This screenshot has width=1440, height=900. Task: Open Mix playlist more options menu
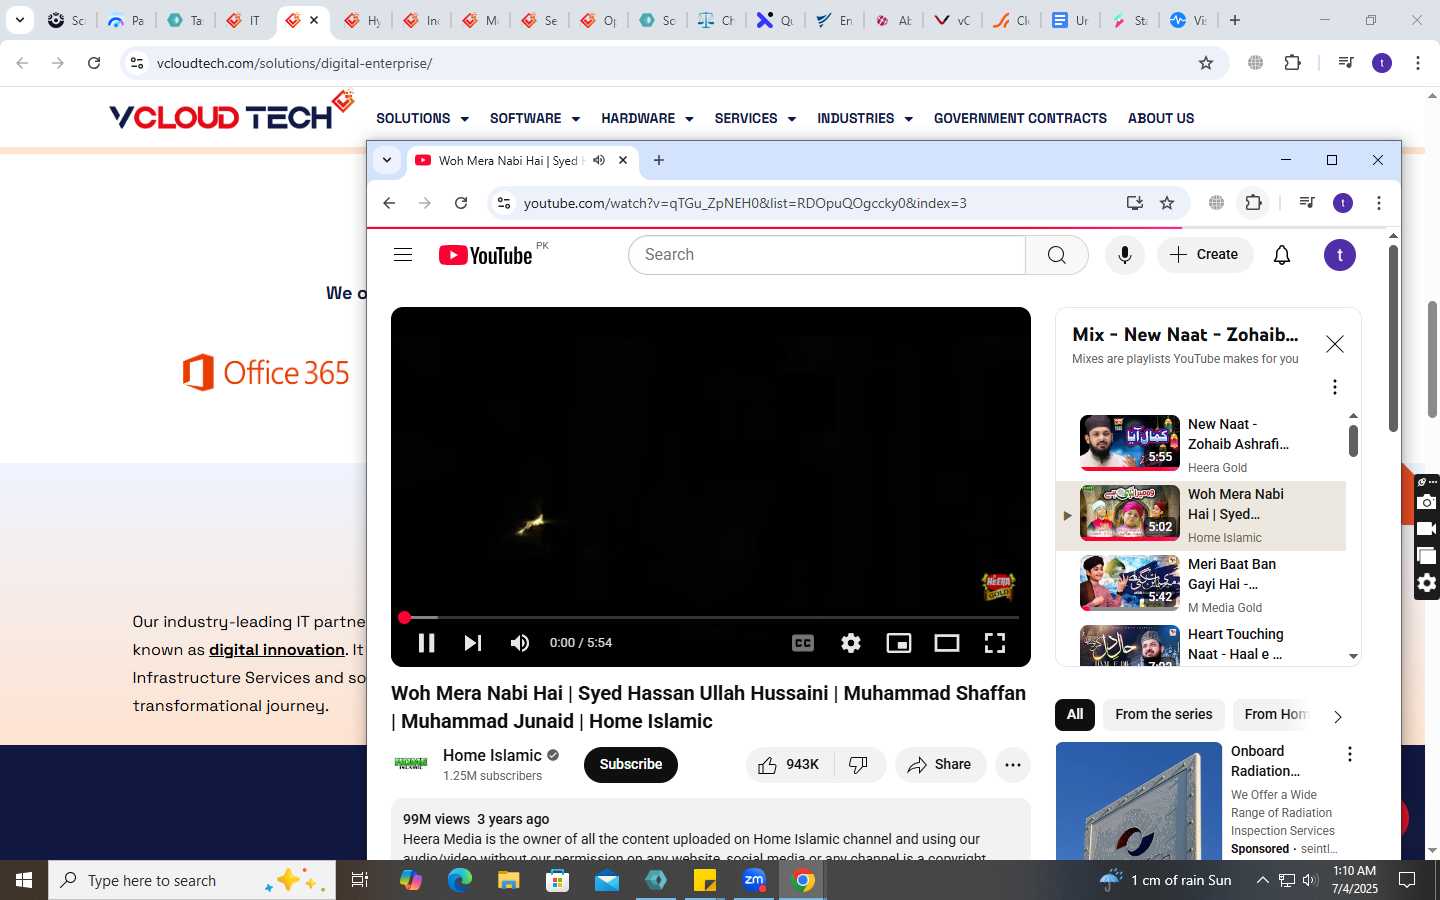(x=1335, y=387)
